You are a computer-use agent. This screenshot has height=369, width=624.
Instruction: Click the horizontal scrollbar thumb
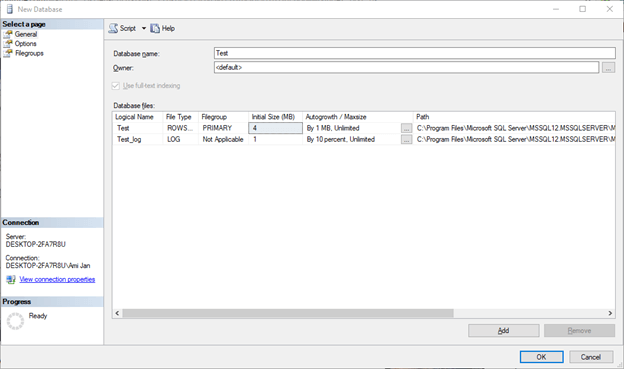tap(288, 313)
